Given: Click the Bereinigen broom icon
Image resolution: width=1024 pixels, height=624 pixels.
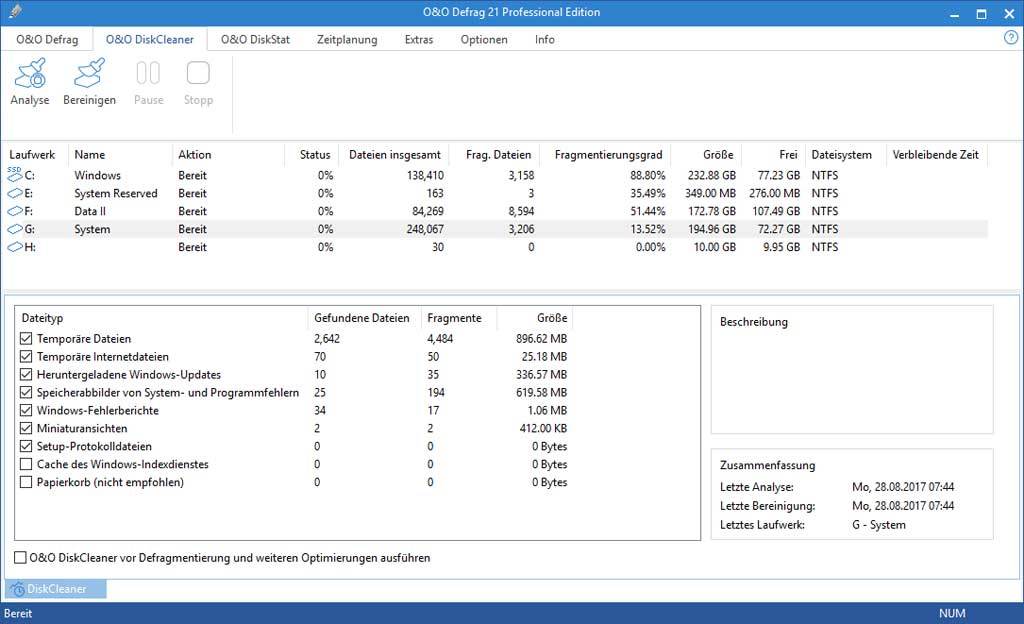Looking at the screenshot, I should (89, 73).
